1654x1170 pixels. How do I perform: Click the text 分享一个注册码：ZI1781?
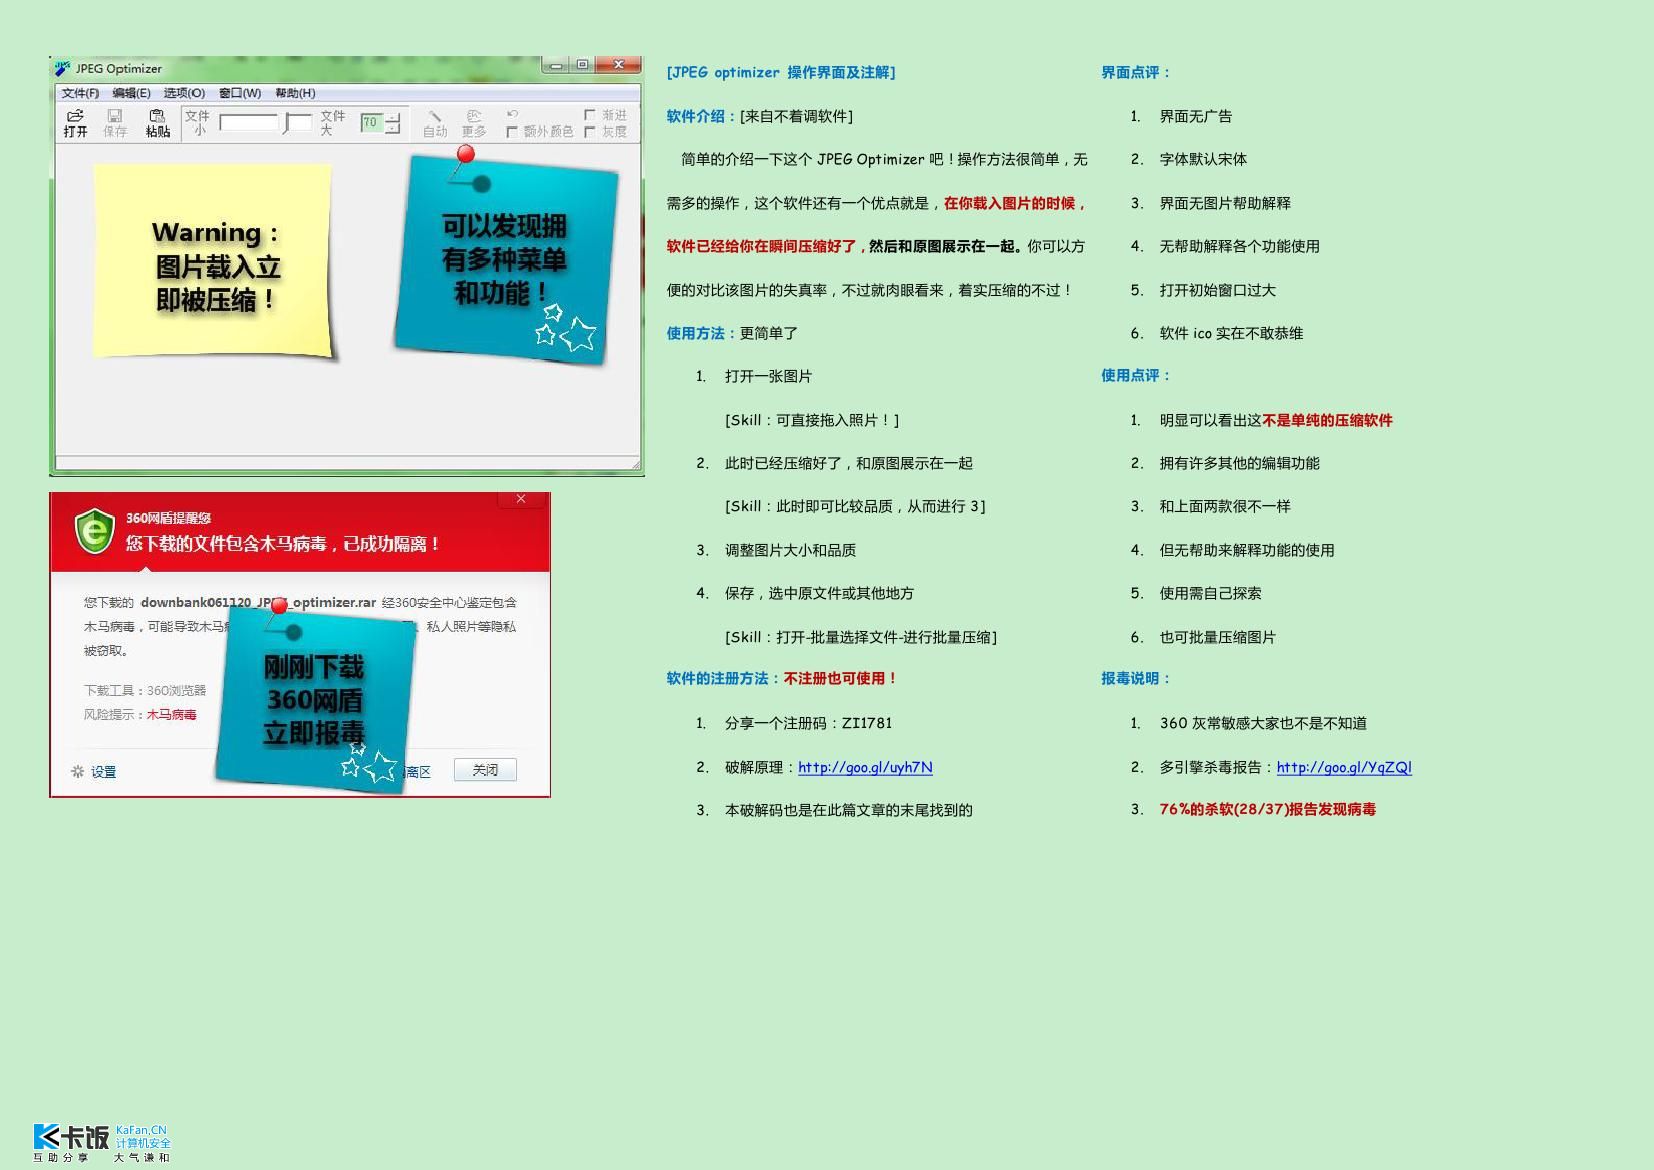coord(808,723)
